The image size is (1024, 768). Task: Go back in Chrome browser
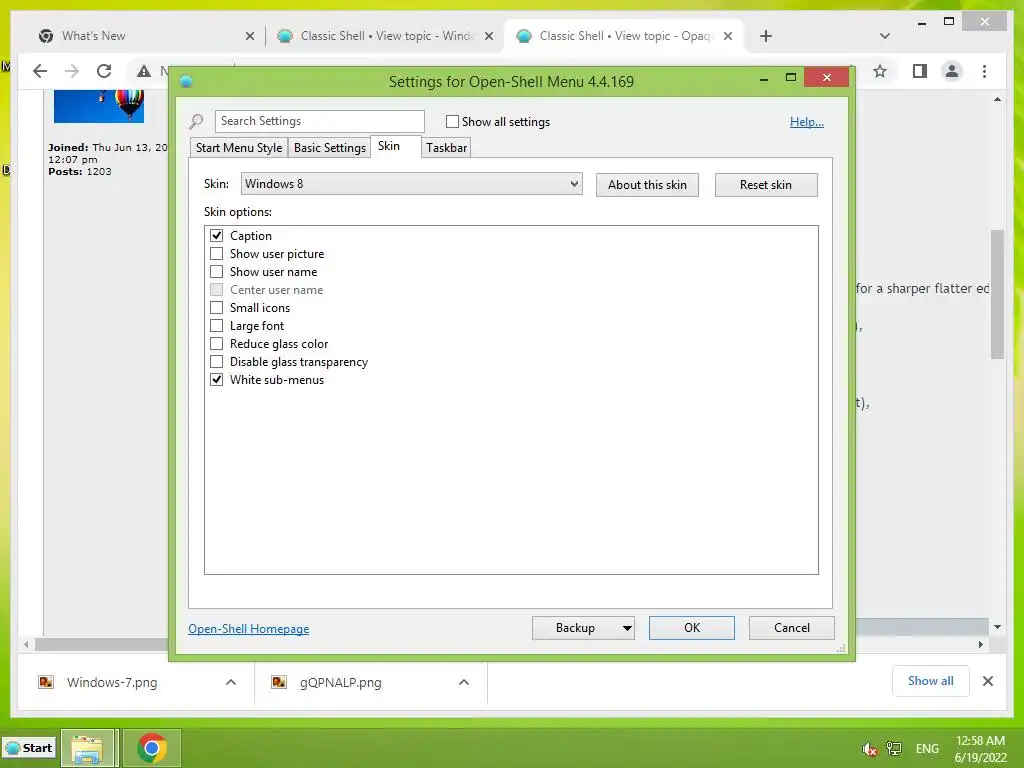pyautogui.click(x=40, y=71)
